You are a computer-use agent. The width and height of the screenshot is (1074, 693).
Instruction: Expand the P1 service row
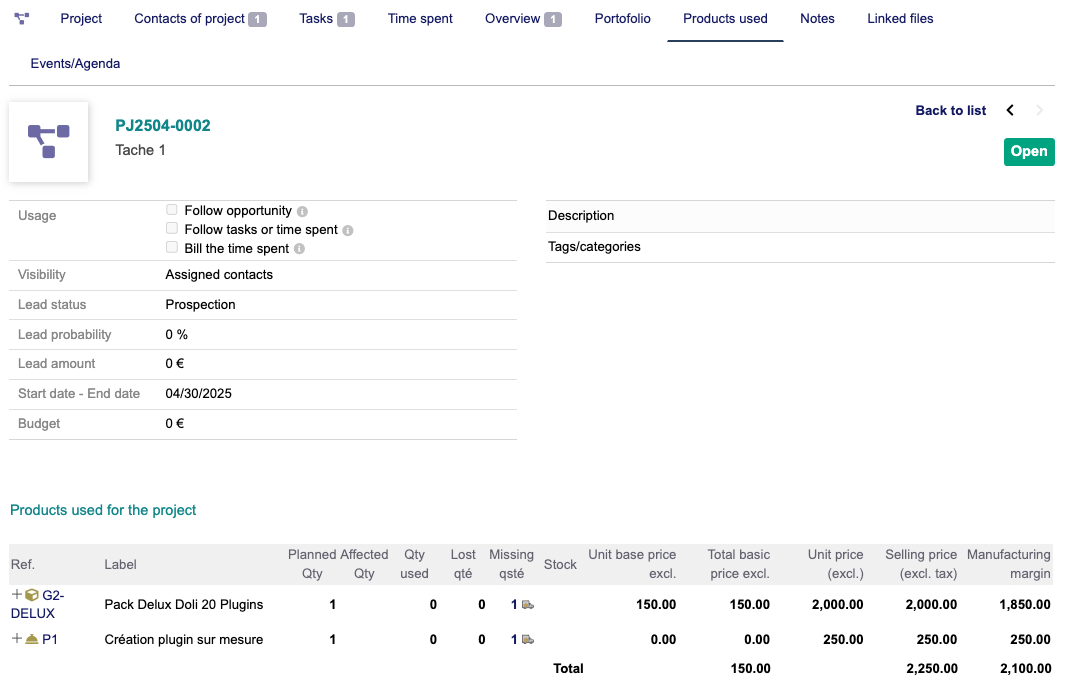pos(17,638)
